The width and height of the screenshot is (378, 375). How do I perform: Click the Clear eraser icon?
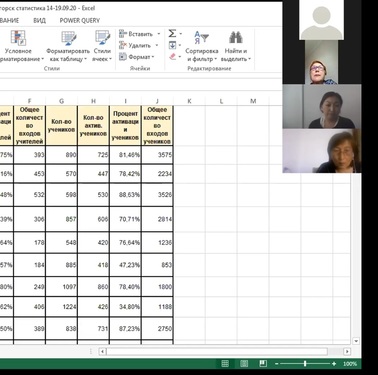(172, 57)
